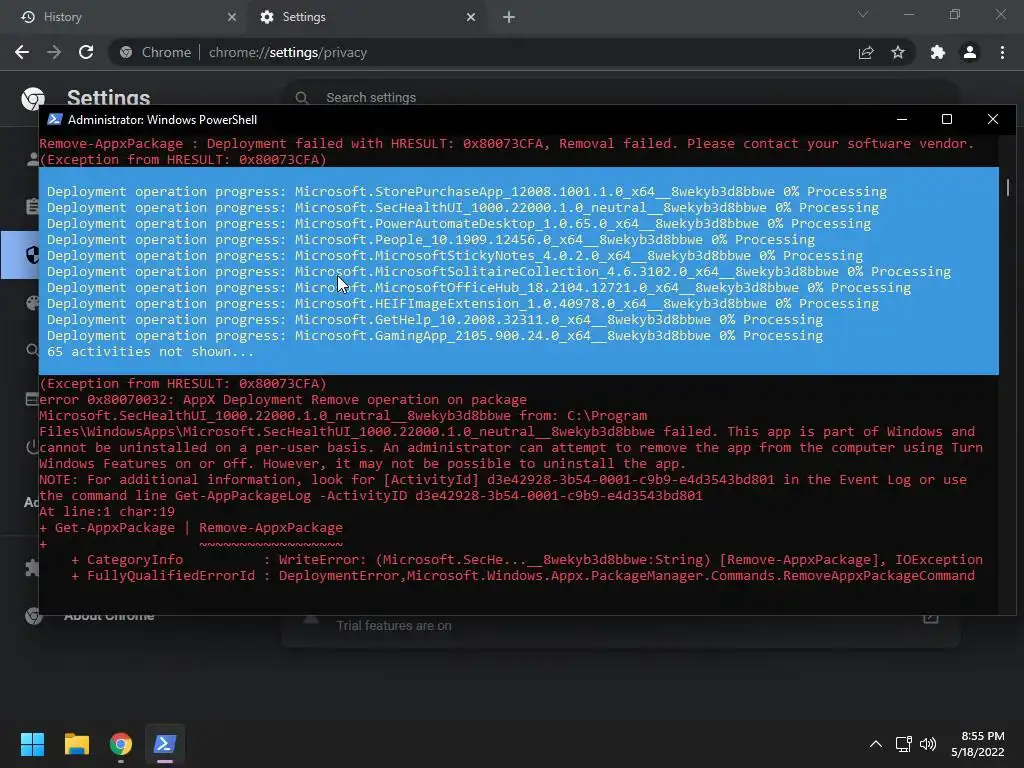The image size is (1024, 768).
Task: Click the 'At line:1 char:19' text
Action: pos(107,511)
